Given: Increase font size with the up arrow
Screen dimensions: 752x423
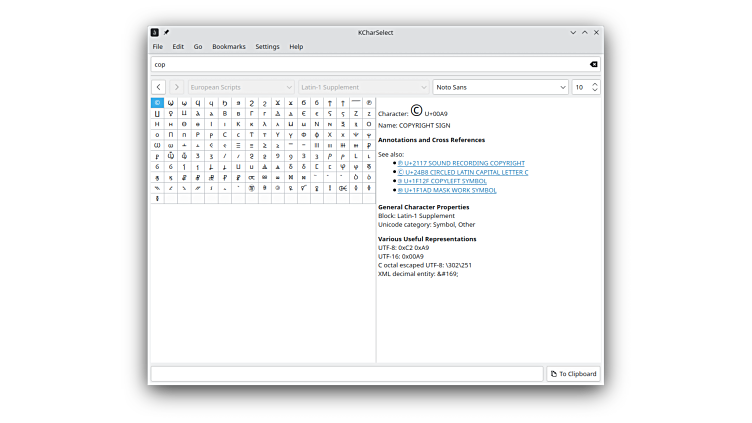Looking at the screenshot, I should [x=596, y=83].
